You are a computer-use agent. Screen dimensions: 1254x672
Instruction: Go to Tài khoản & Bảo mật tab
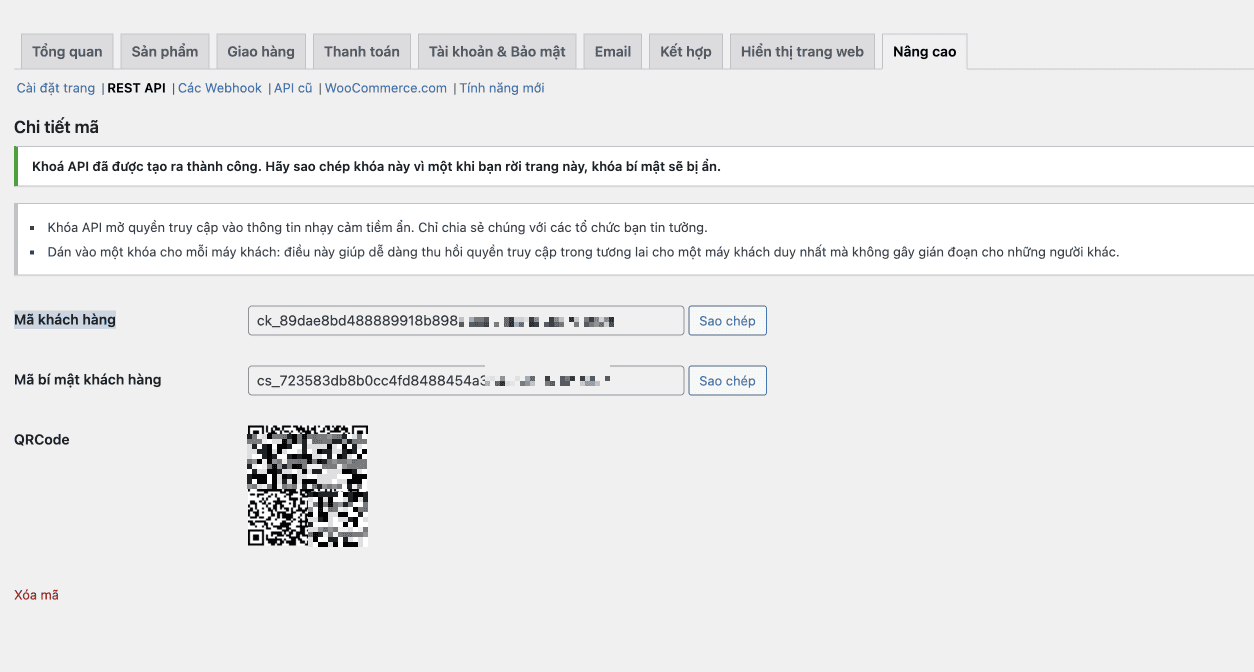point(497,52)
